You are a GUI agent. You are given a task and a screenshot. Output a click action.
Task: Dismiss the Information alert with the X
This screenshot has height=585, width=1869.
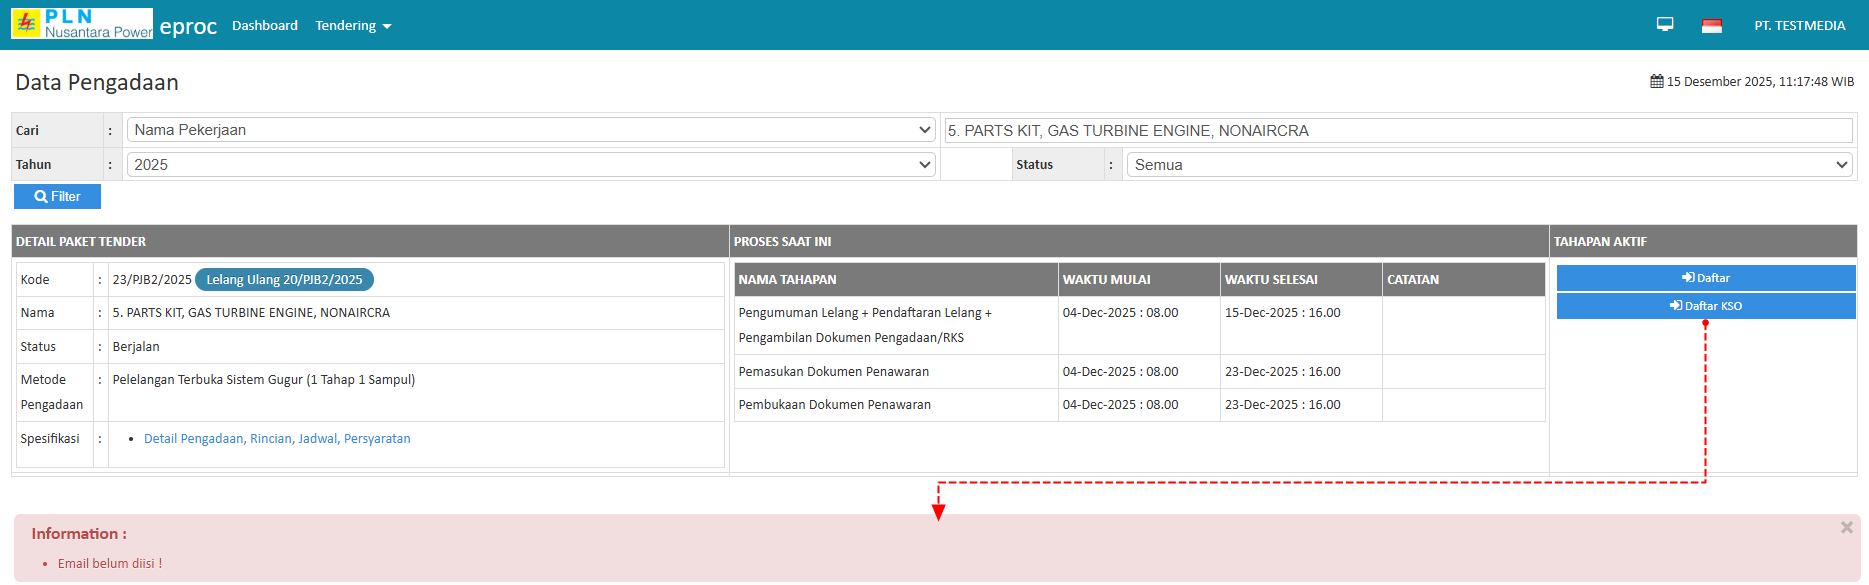[x=1846, y=528]
